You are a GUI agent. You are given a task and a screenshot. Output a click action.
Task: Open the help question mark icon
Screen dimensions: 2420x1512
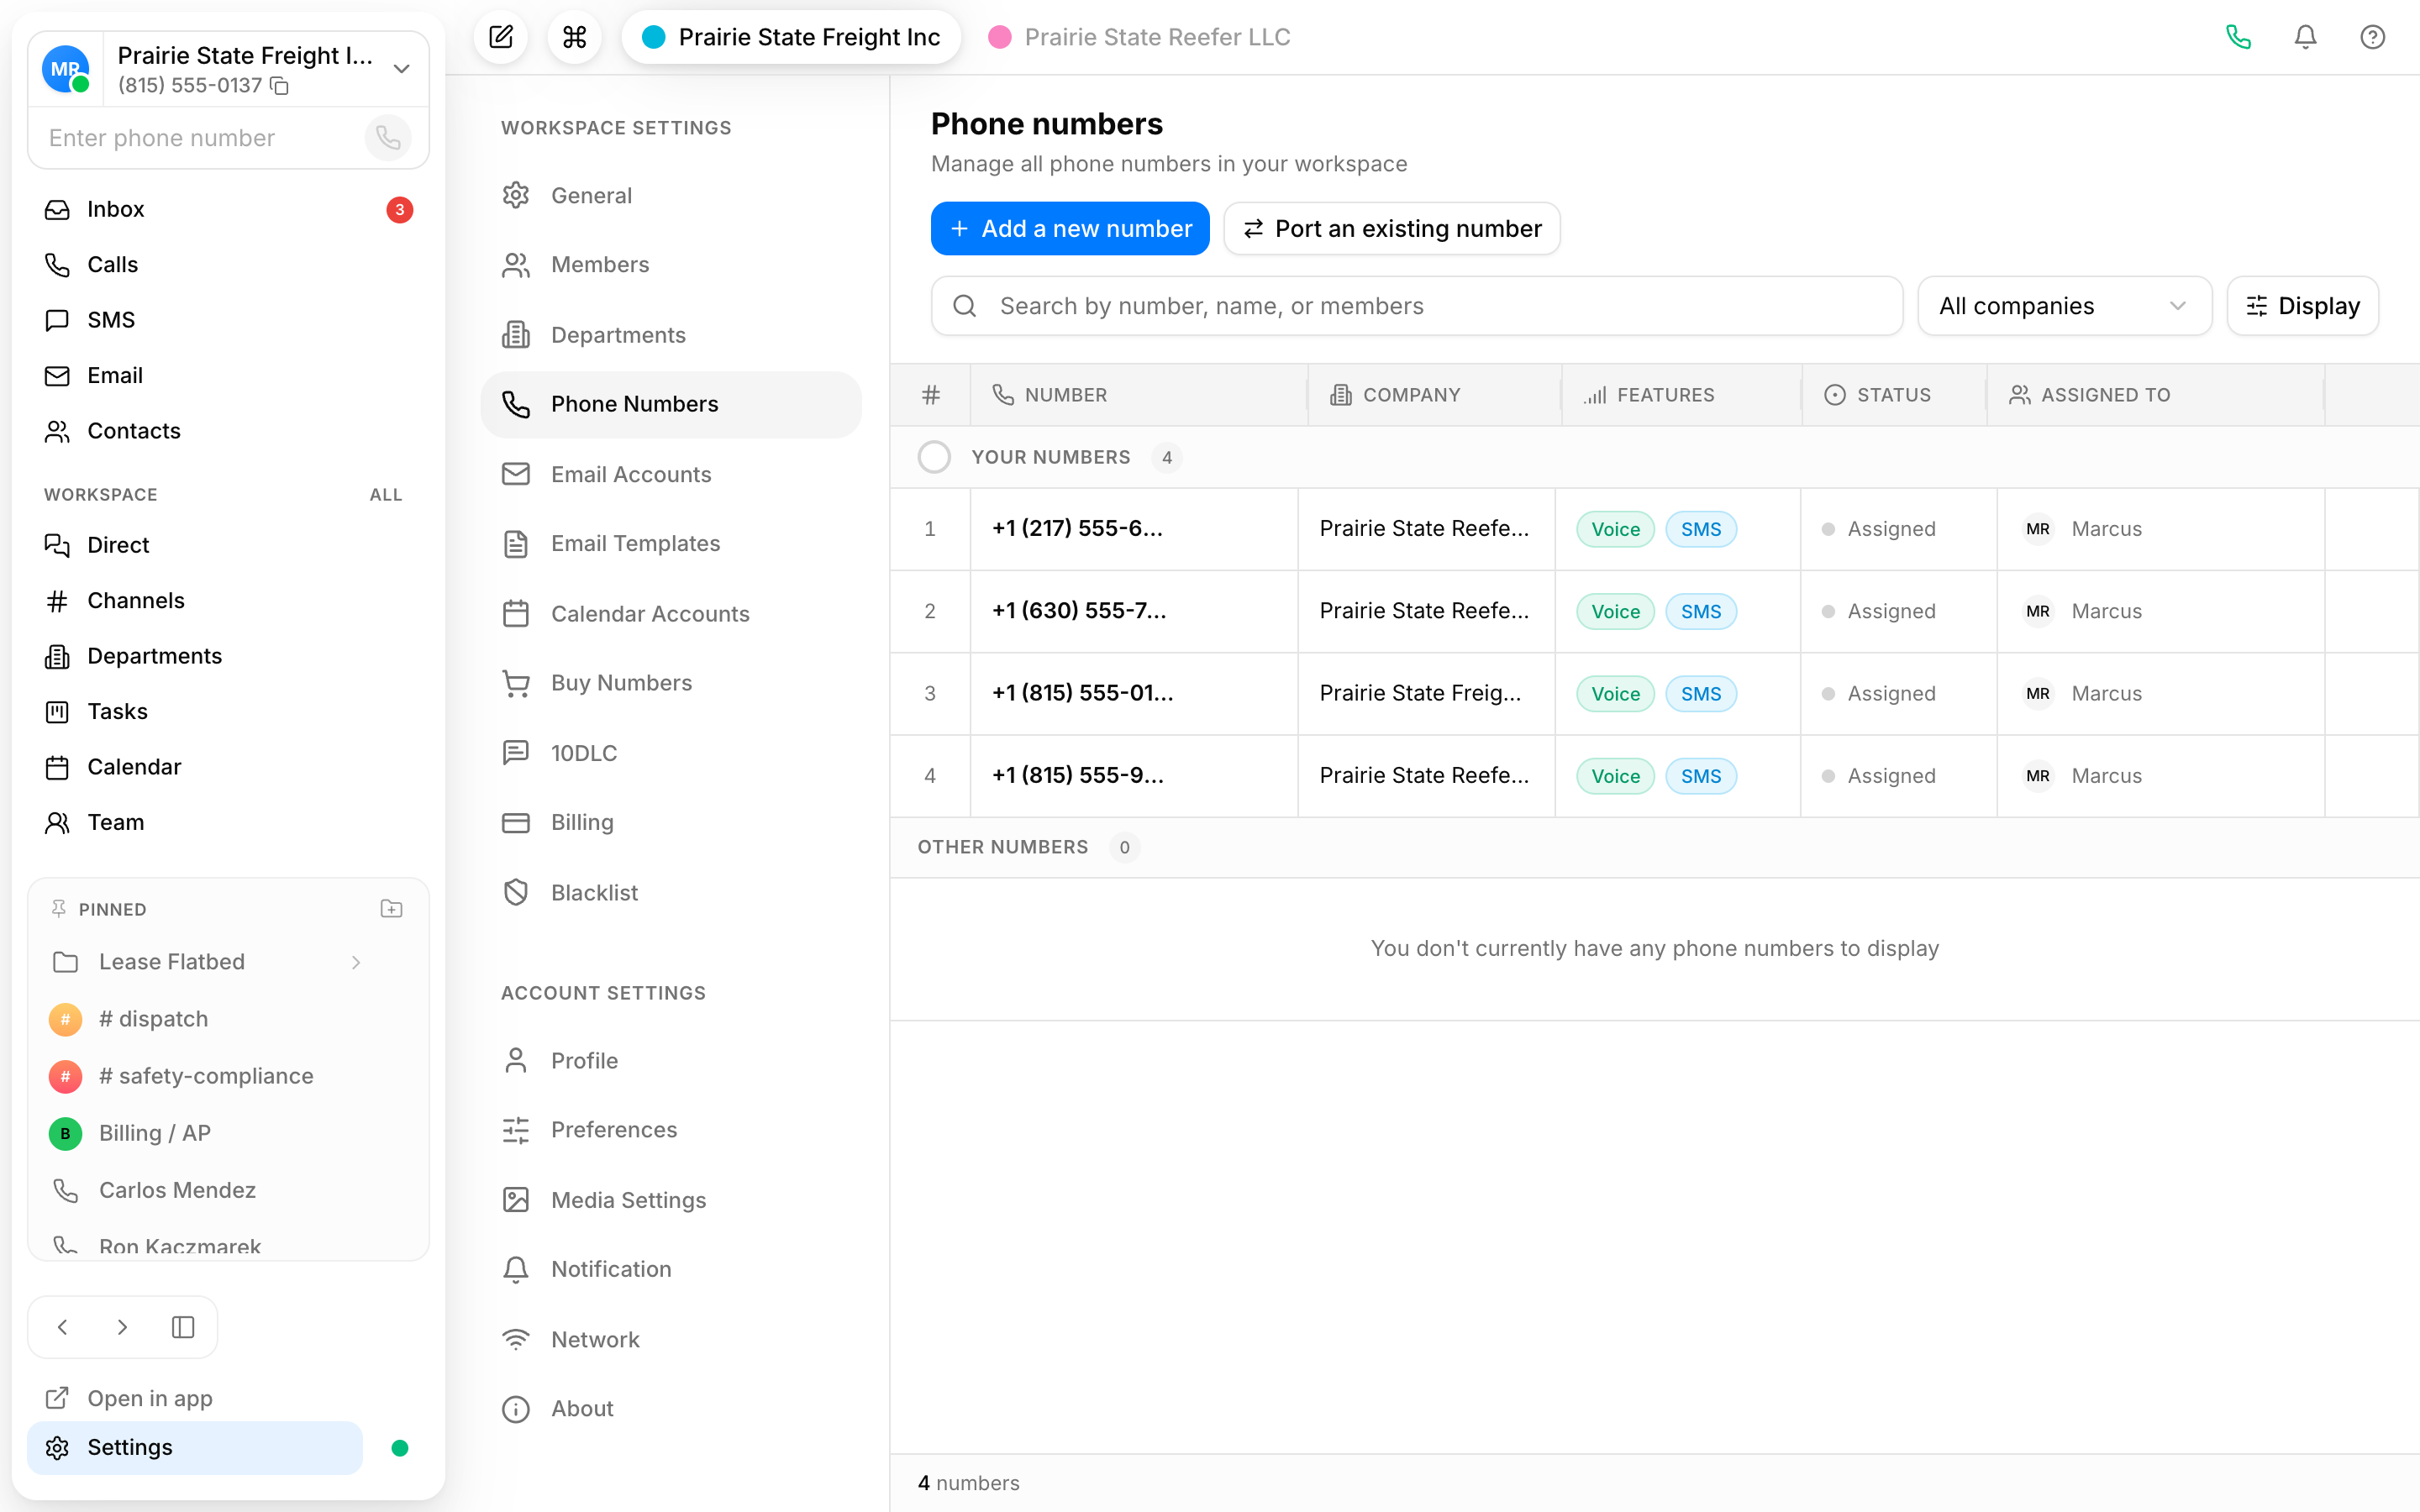tap(2372, 37)
